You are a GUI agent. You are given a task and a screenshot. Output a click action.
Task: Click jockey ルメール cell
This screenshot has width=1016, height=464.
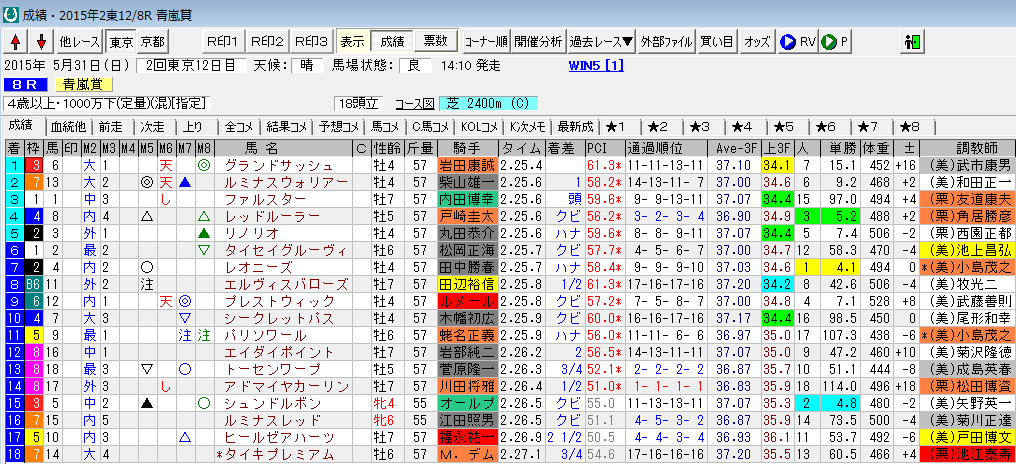[467, 301]
